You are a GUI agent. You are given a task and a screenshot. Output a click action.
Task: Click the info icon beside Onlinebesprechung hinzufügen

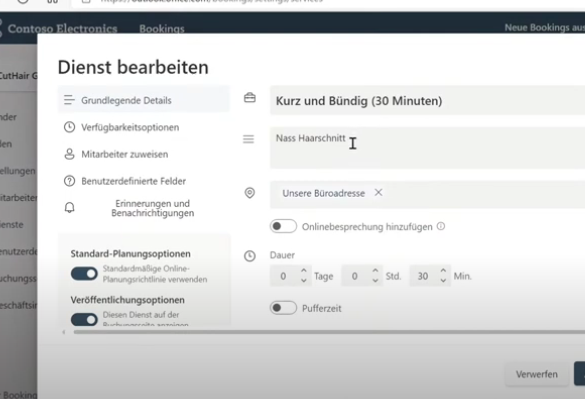coord(441,226)
